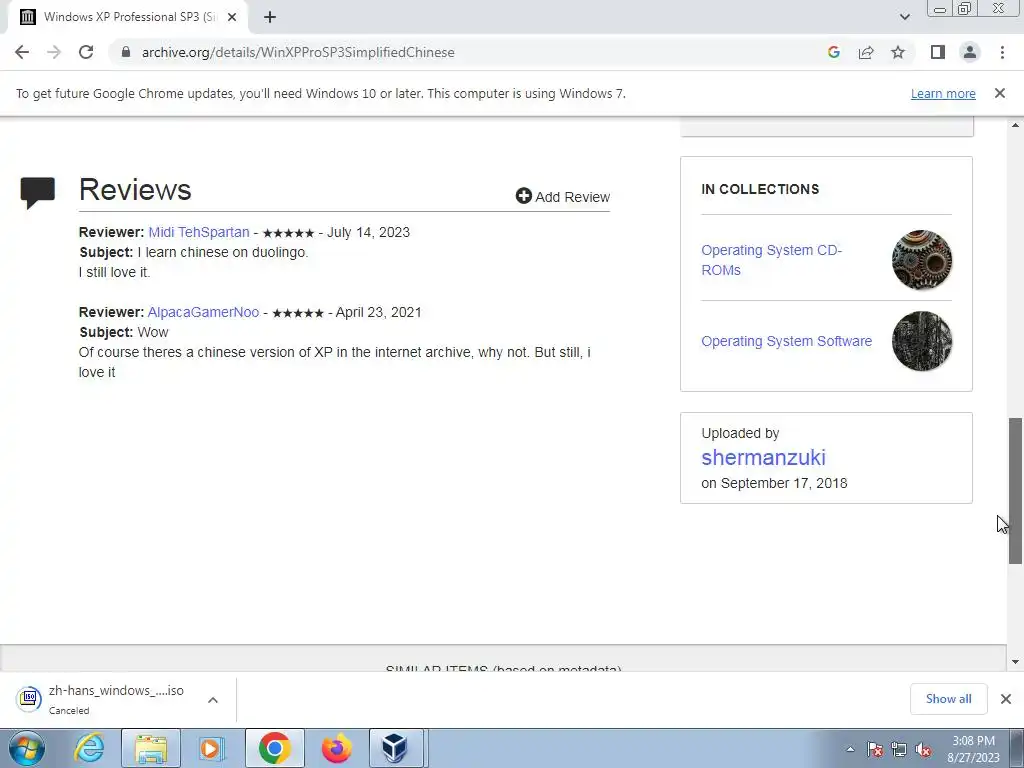Open uploader shermanzuki profile
This screenshot has height=768, width=1024.
click(x=763, y=457)
